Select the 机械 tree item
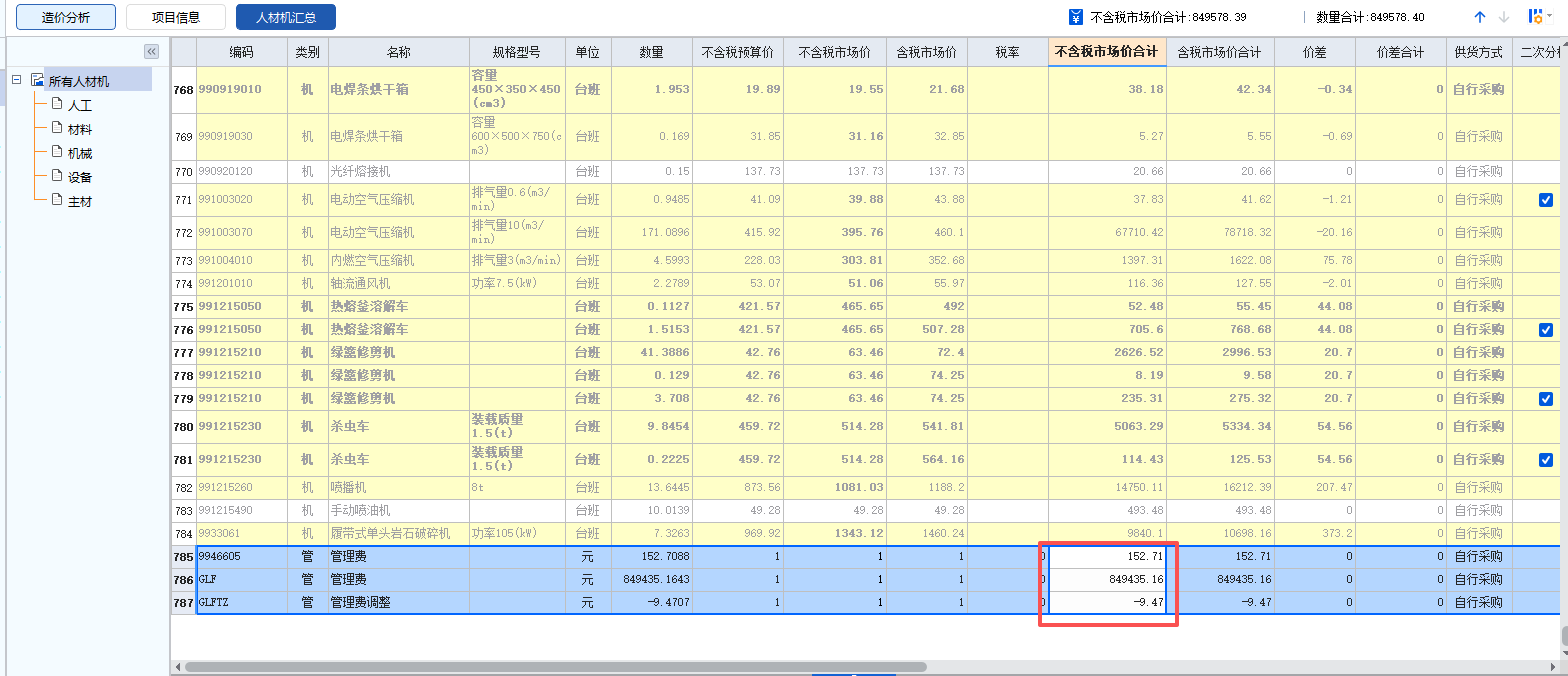 [80, 153]
